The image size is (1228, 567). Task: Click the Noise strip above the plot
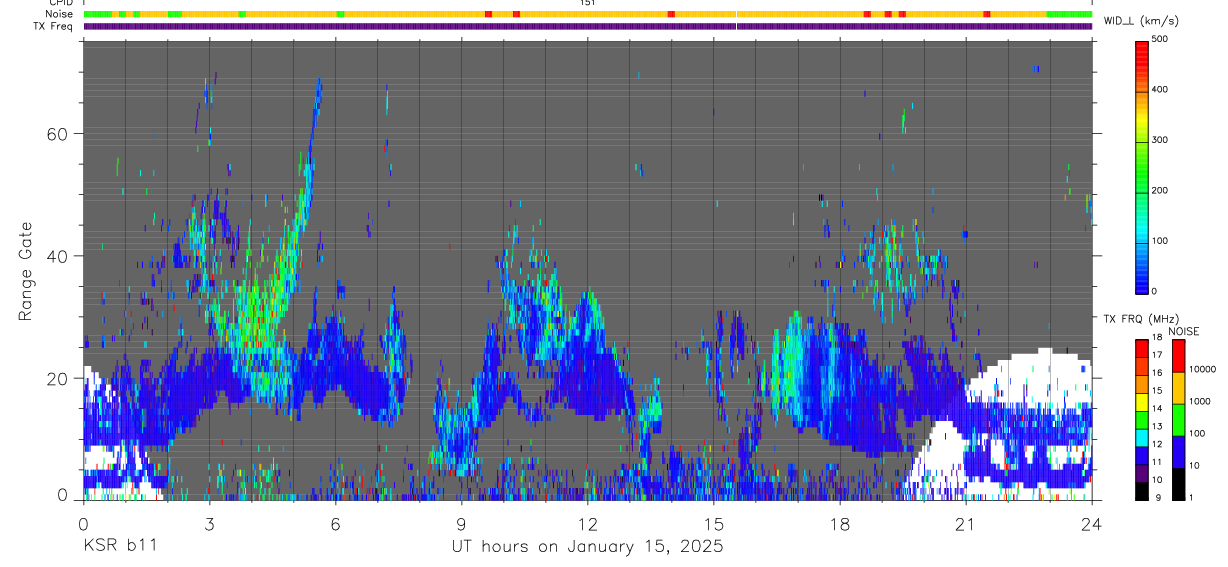point(588,14)
